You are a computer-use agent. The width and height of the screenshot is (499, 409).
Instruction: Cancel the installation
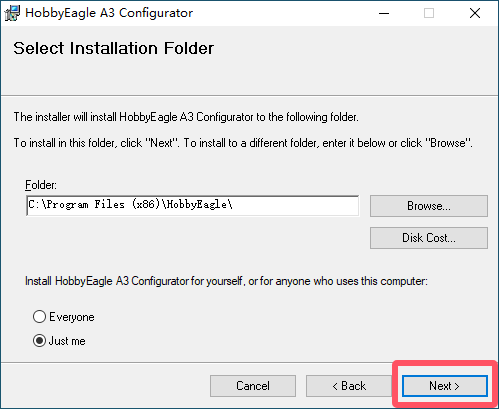pyautogui.click(x=253, y=386)
